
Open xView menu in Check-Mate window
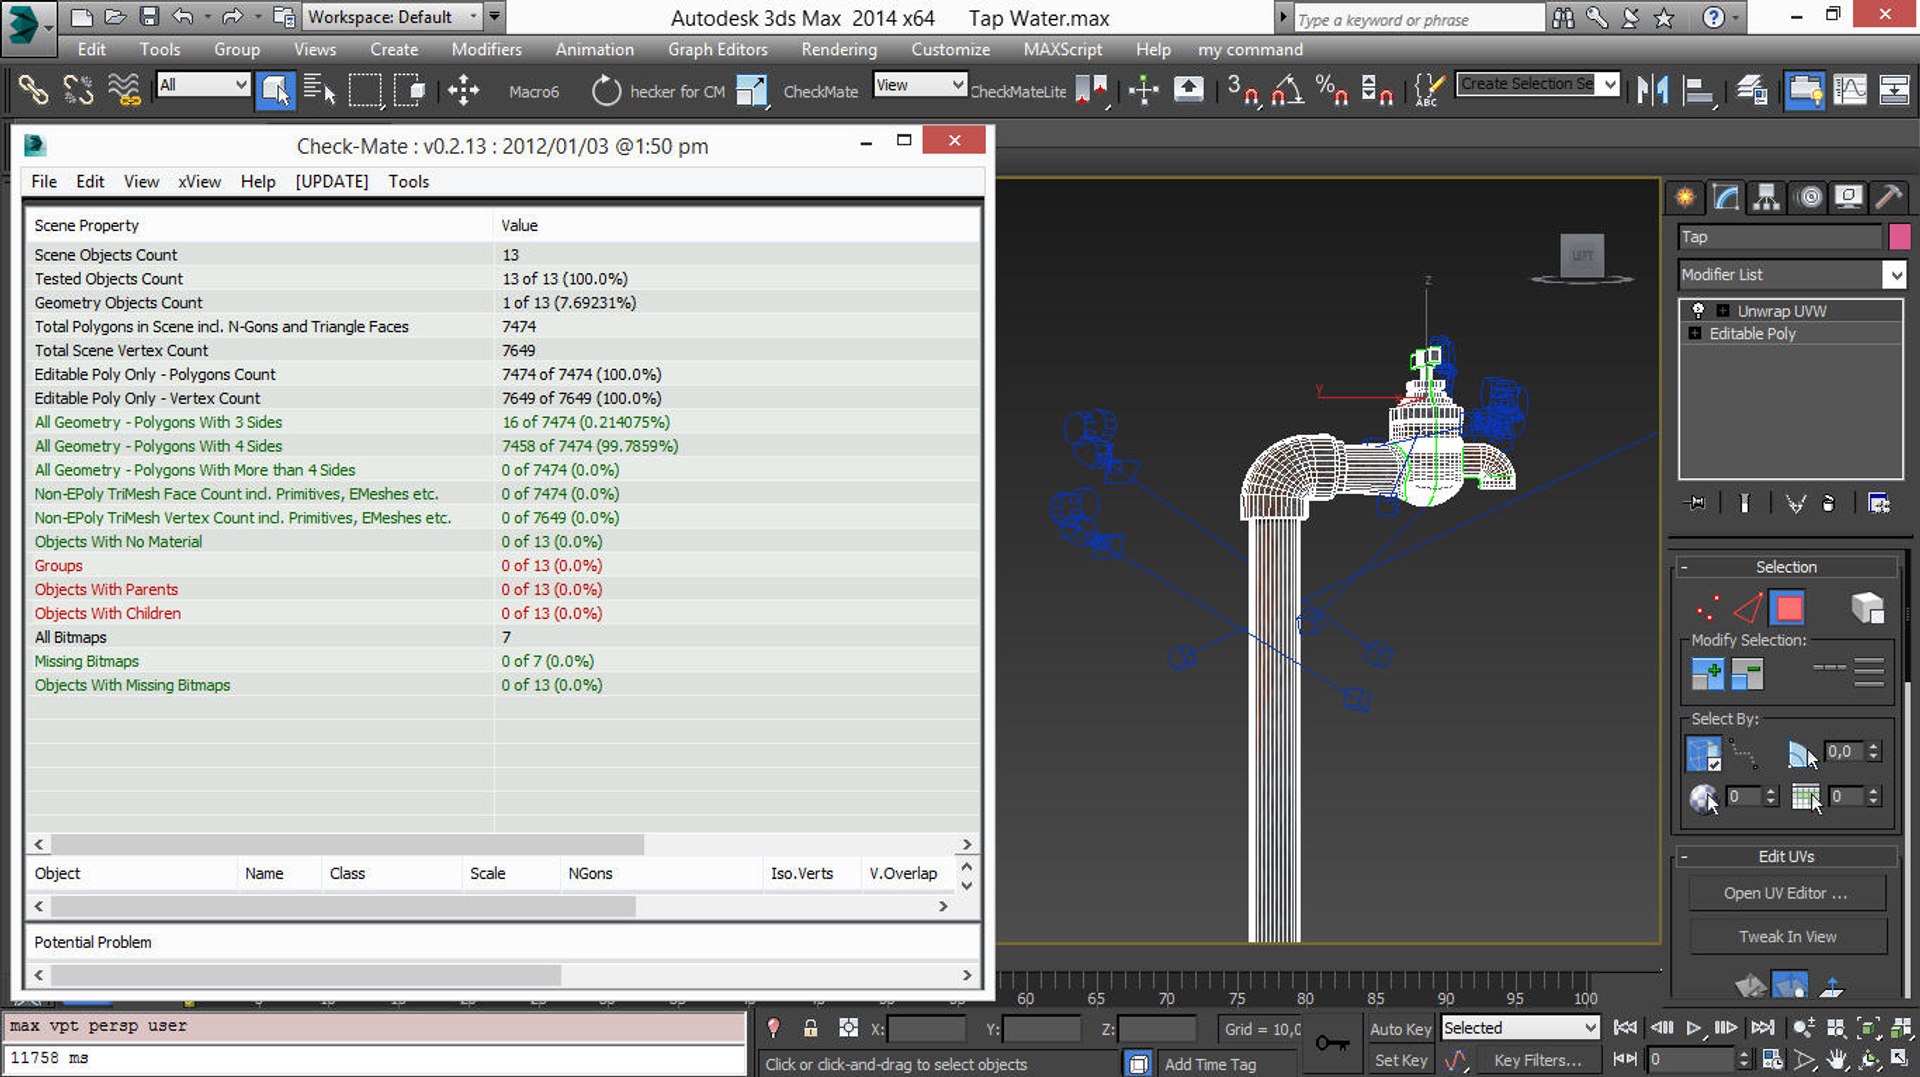point(199,181)
